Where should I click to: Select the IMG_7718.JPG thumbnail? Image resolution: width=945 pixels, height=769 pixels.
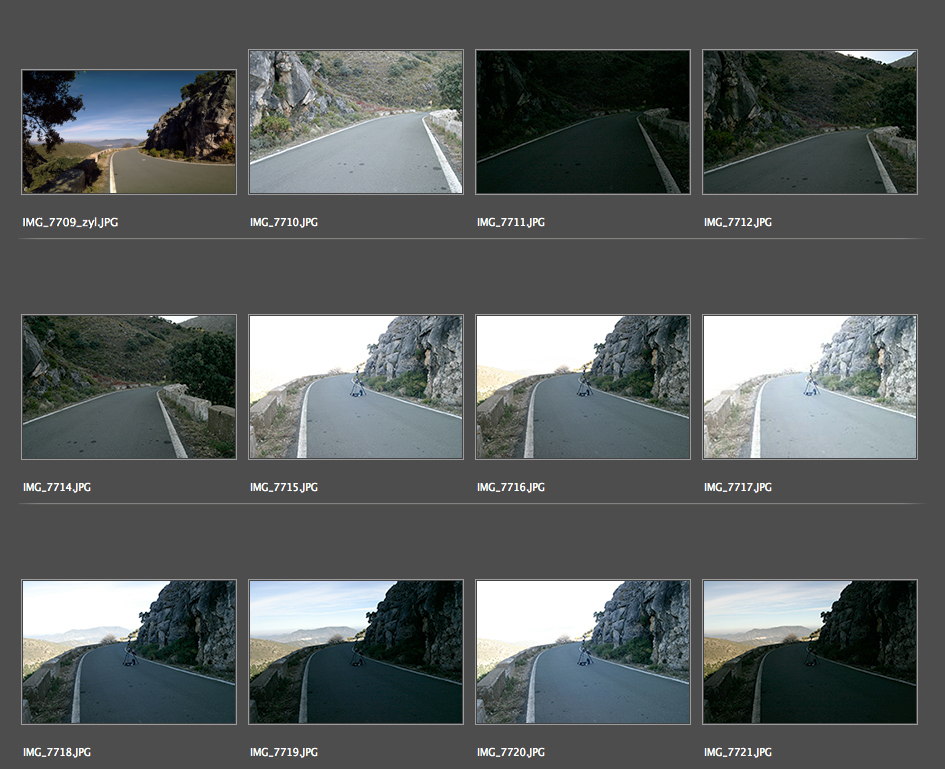click(129, 652)
